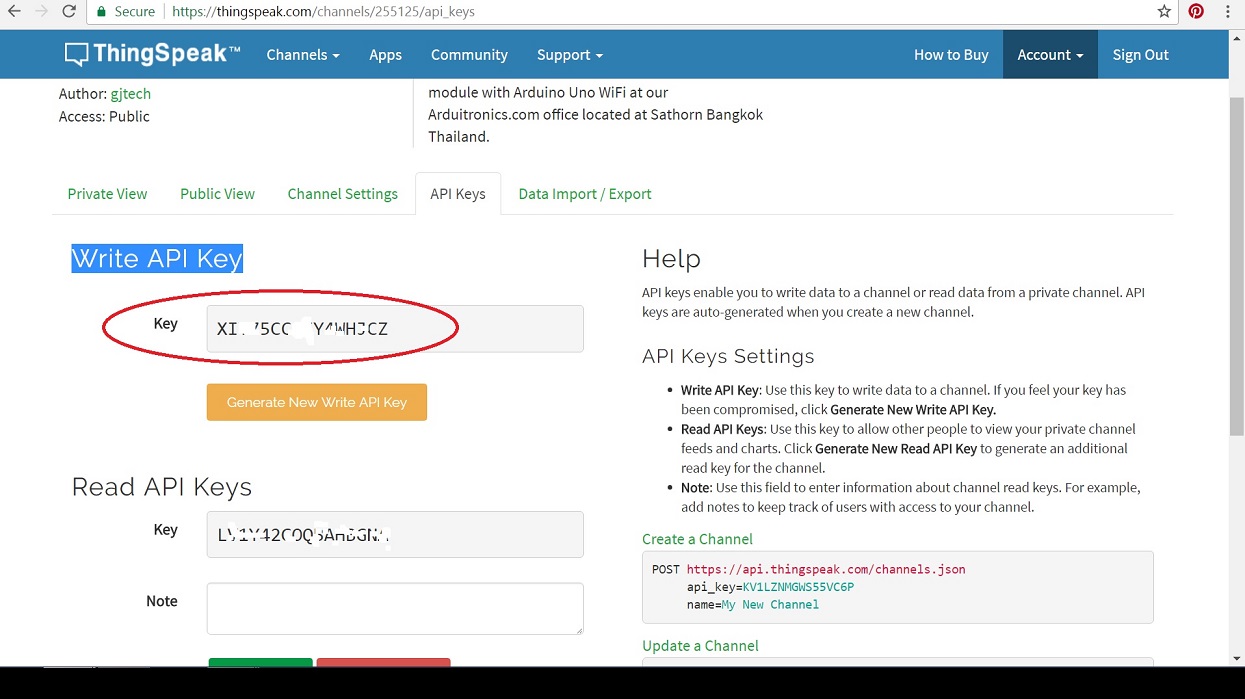
Task: Click the Generate New Write API Key button
Action: tap(317, 402)
